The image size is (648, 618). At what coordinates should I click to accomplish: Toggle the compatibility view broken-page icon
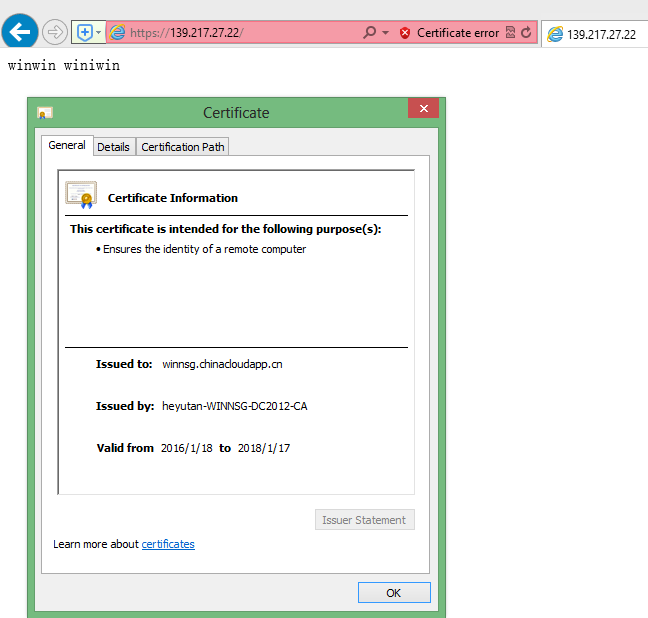pos(510,32)
